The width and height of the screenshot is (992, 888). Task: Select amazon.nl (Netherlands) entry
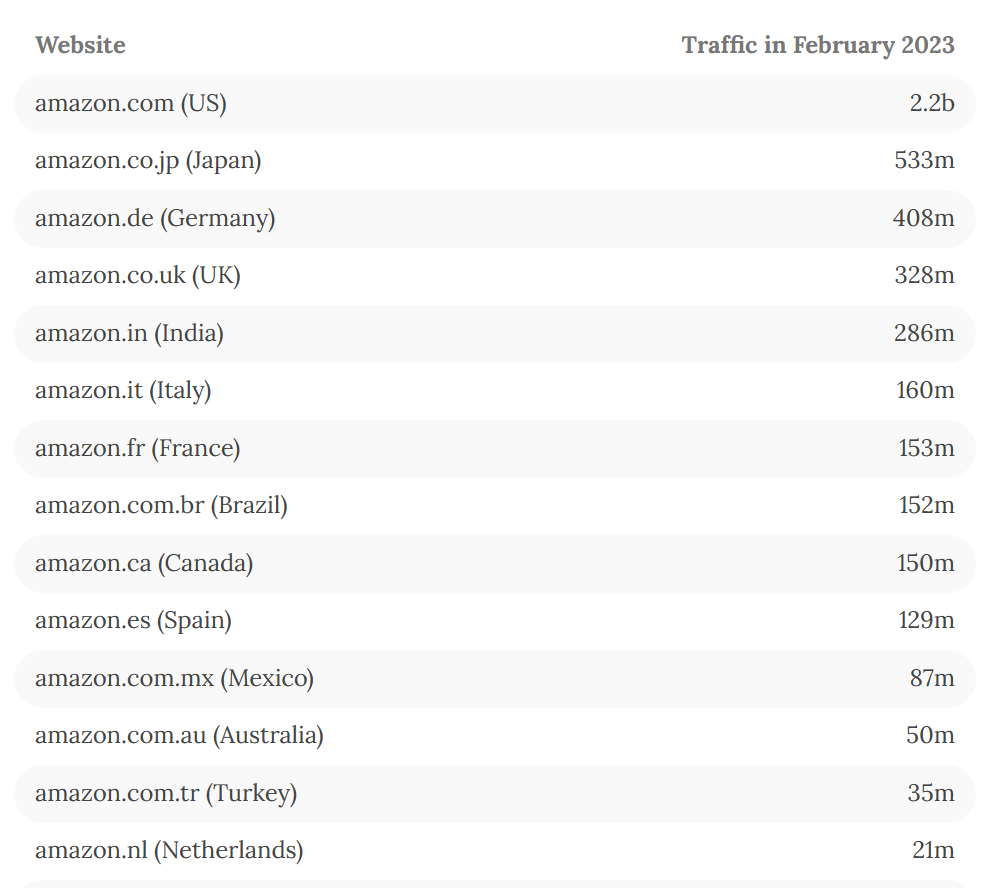pyautogui.click(x=169, y=850)
